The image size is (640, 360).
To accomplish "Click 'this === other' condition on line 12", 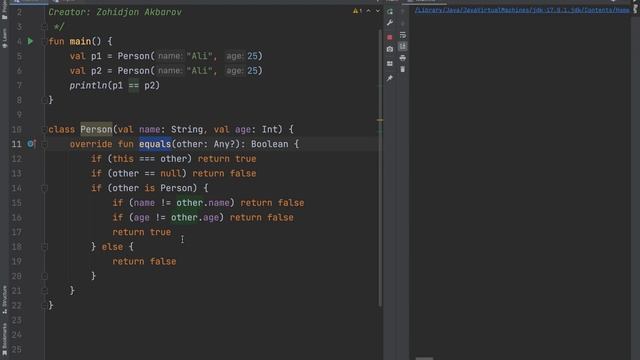I will pos(149,159).
